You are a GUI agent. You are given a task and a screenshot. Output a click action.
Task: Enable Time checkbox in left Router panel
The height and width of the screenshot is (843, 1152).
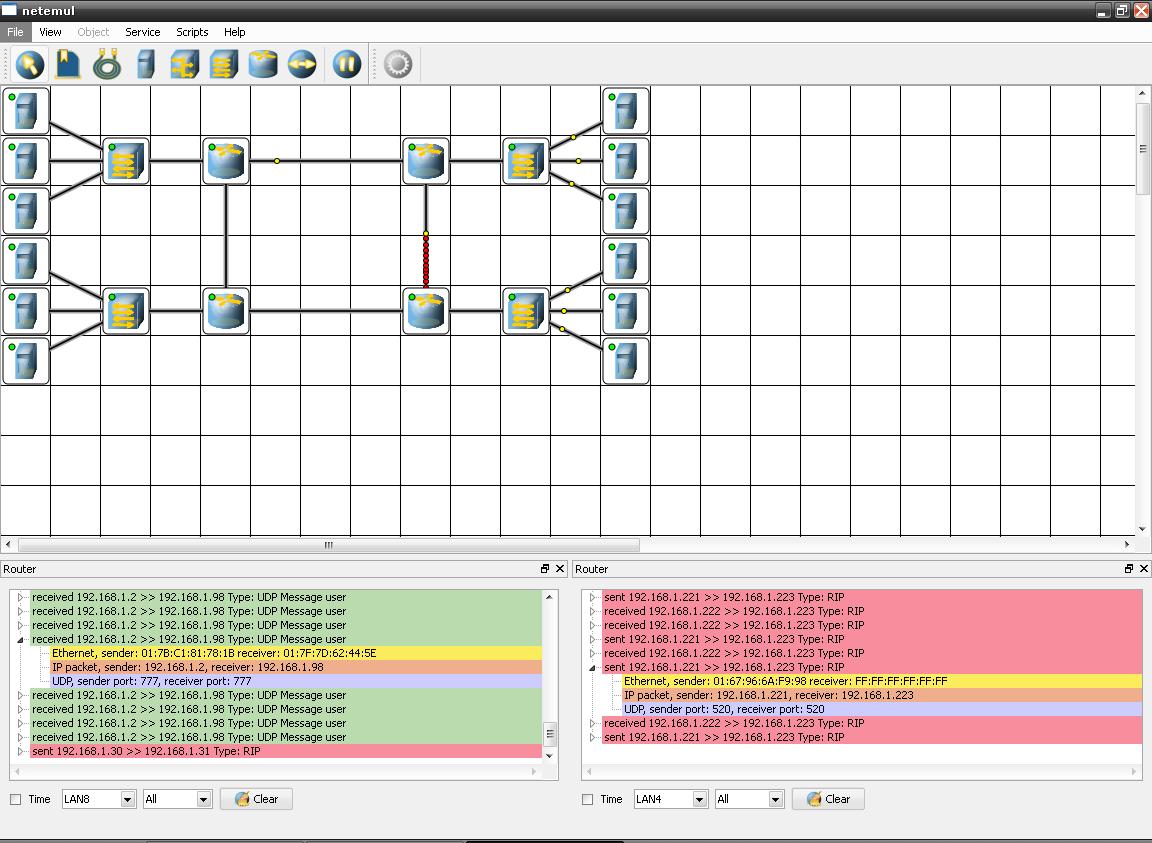[15, 799]
